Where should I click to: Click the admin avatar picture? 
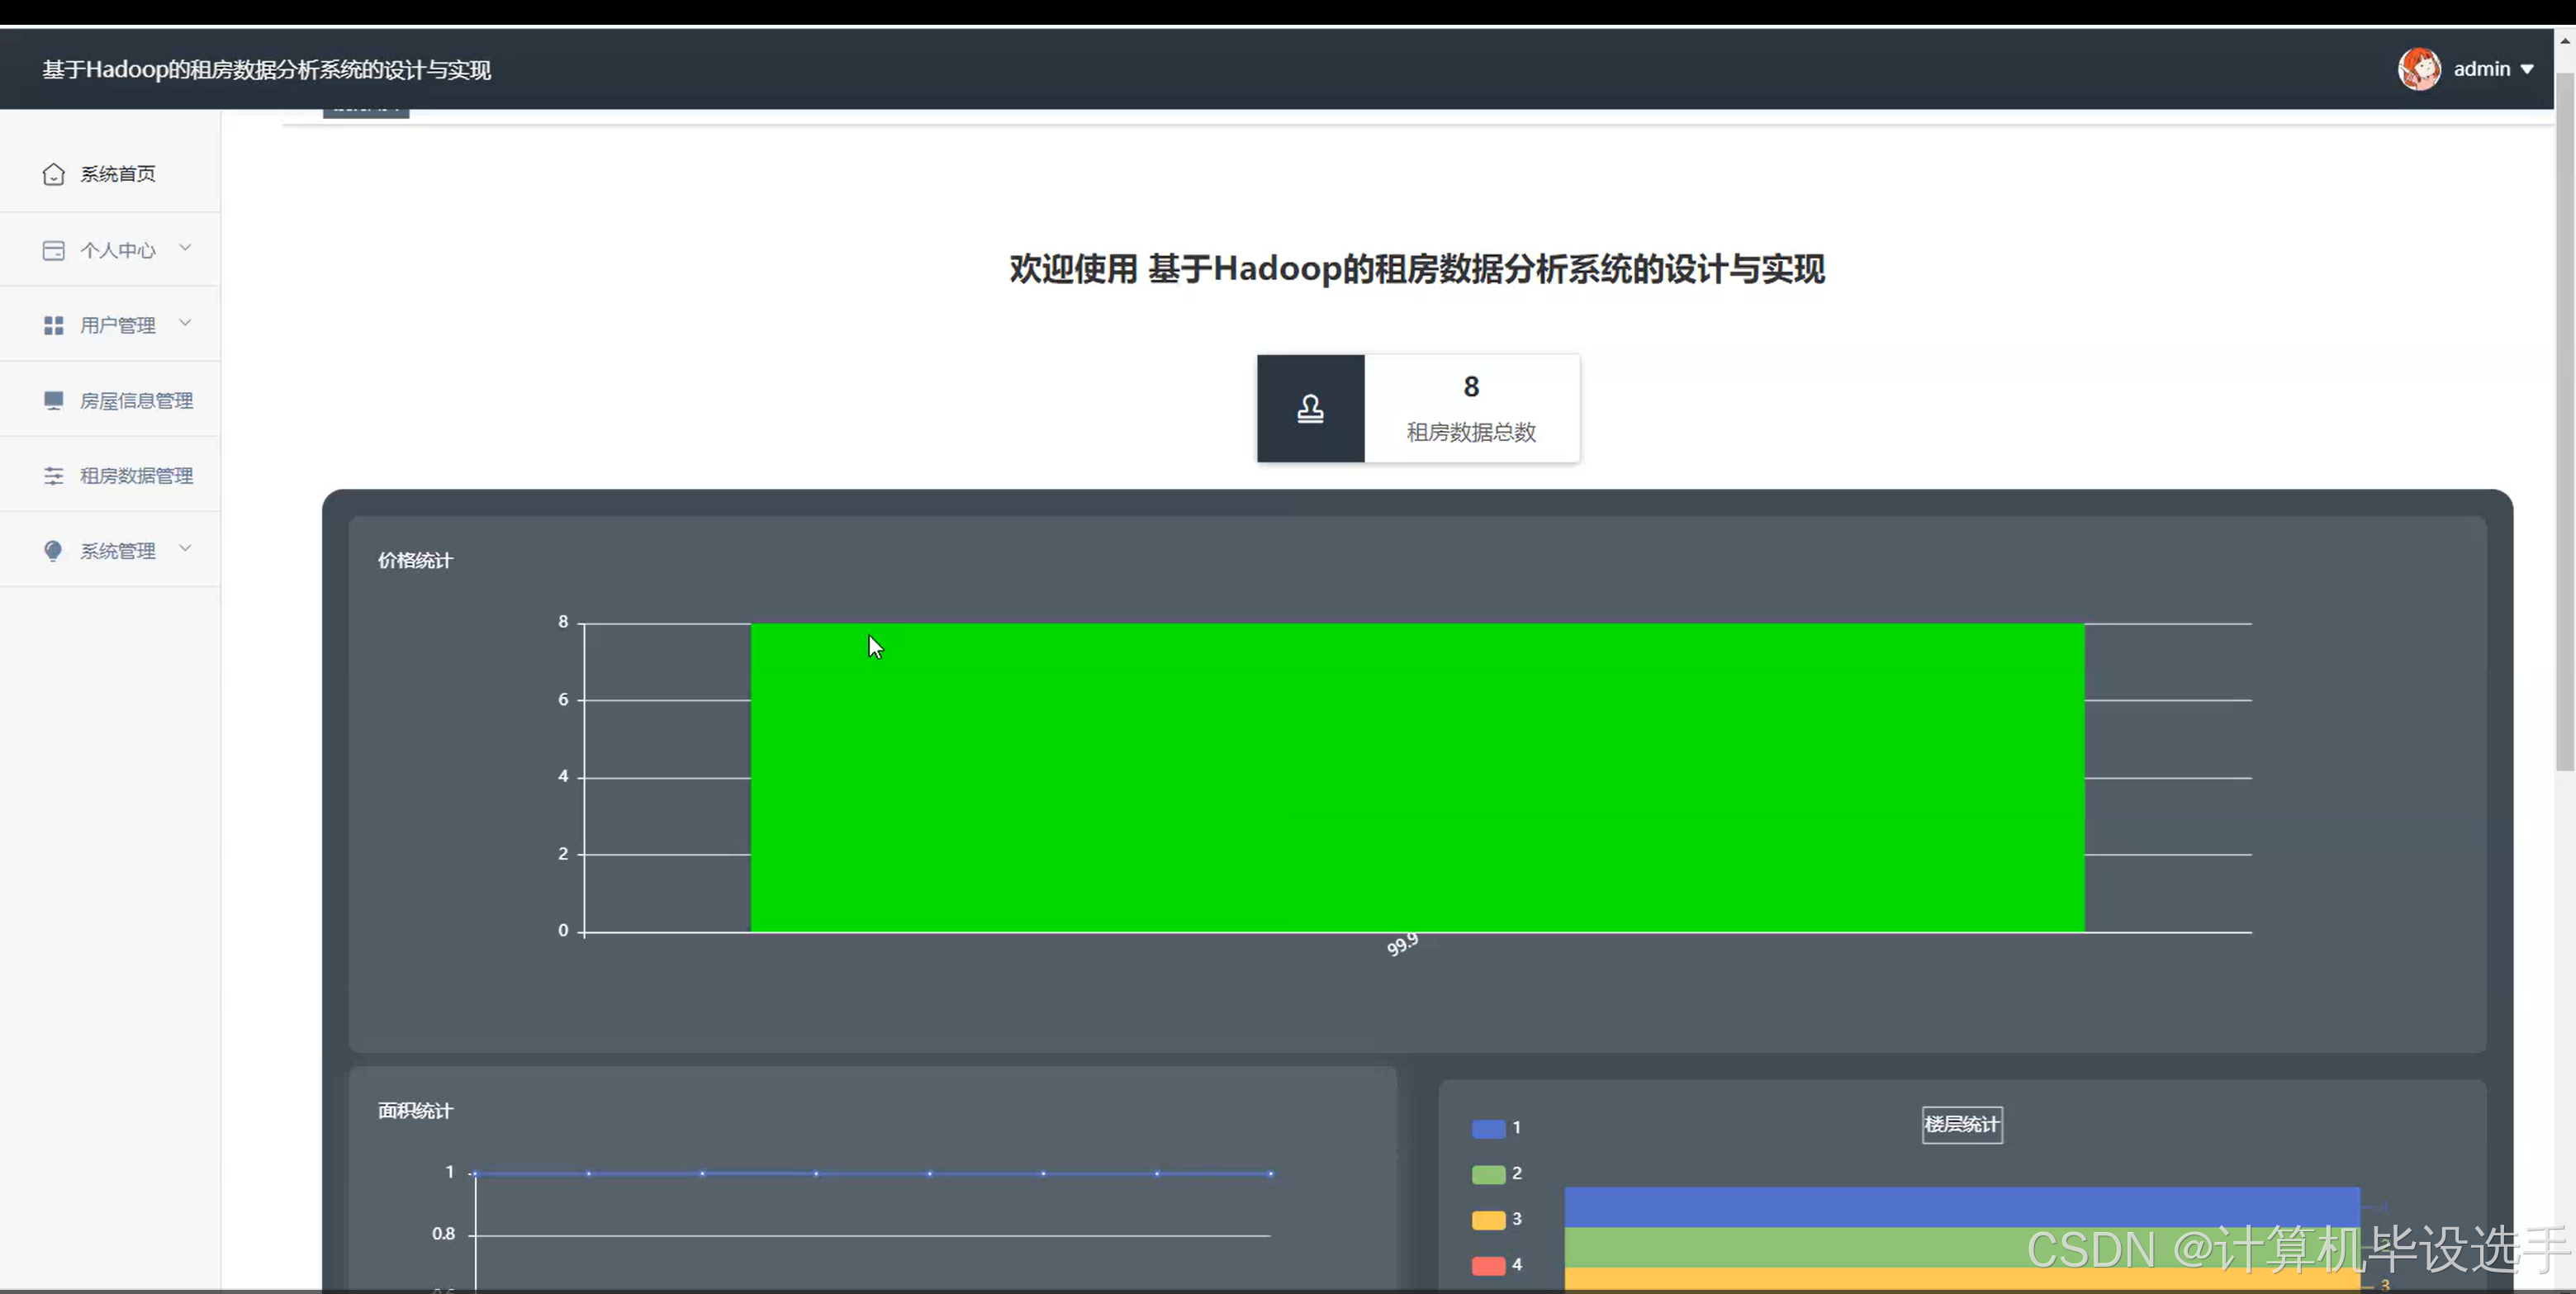point(2418,69)
